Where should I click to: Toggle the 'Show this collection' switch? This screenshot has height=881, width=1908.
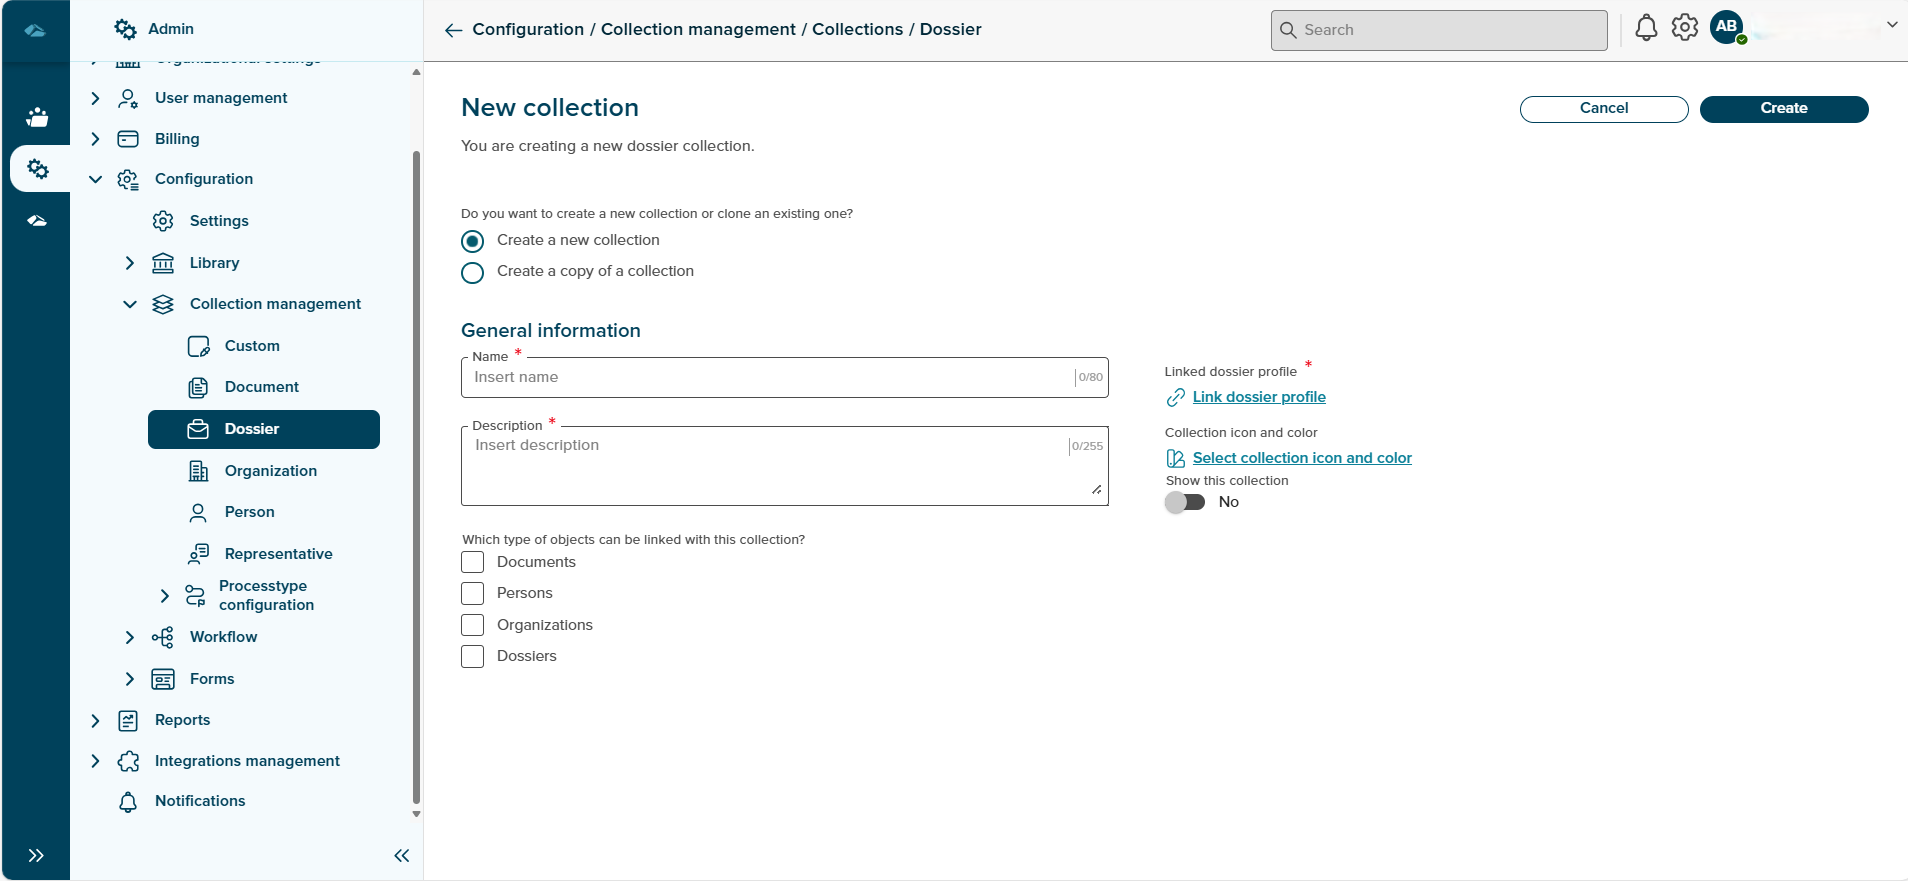pyautogui.click(x=1185, y=502)
